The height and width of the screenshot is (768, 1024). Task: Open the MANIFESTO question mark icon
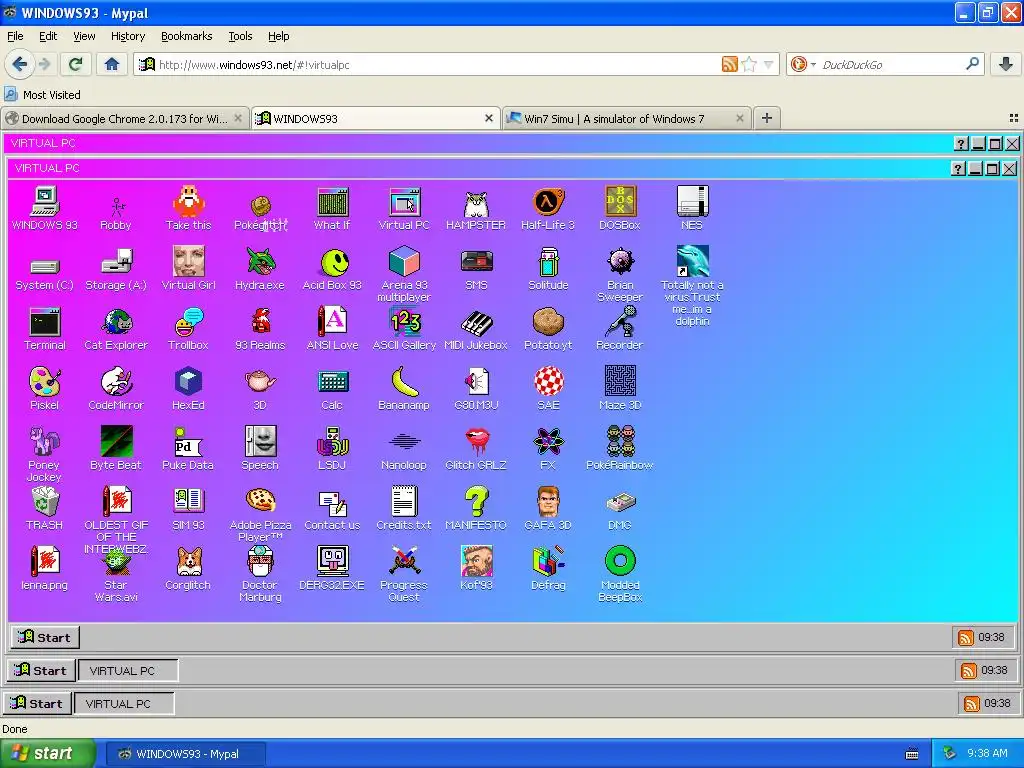click(x=476, y=508)
